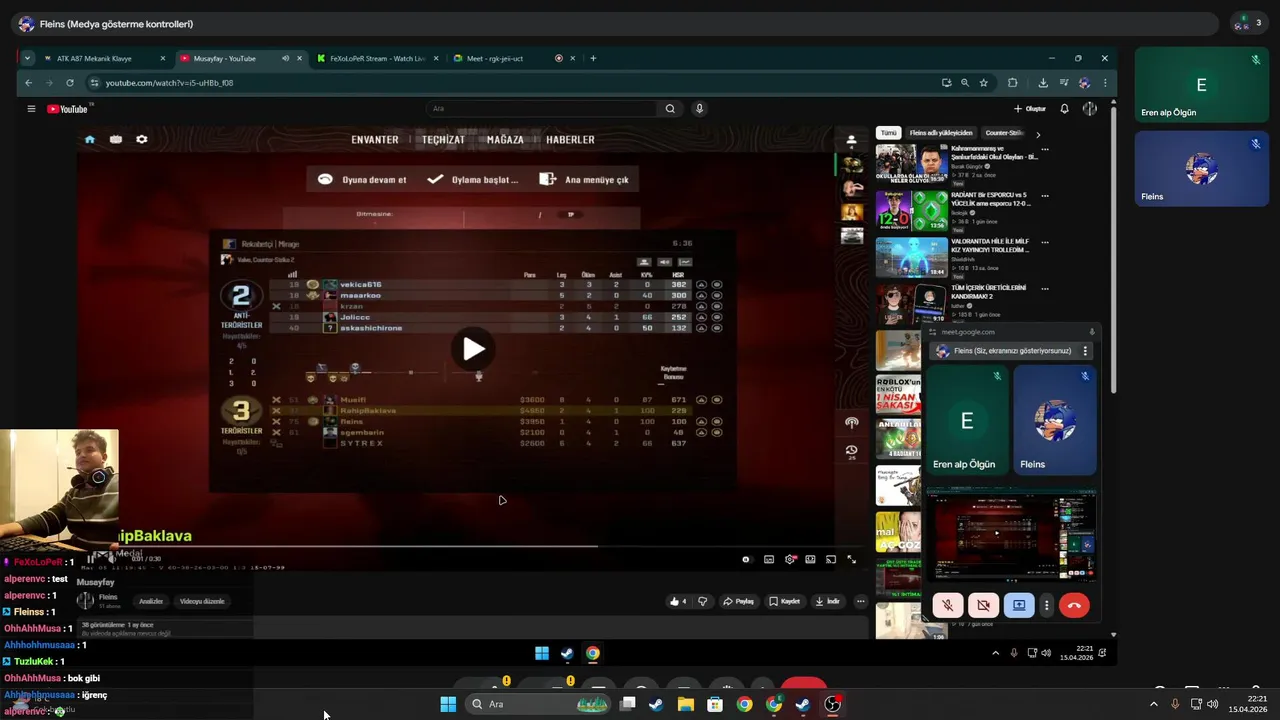The width and height of the screenshot is (1280, 720).
Task: Open Chrome downloads icon
Action: pos(1043,83)
